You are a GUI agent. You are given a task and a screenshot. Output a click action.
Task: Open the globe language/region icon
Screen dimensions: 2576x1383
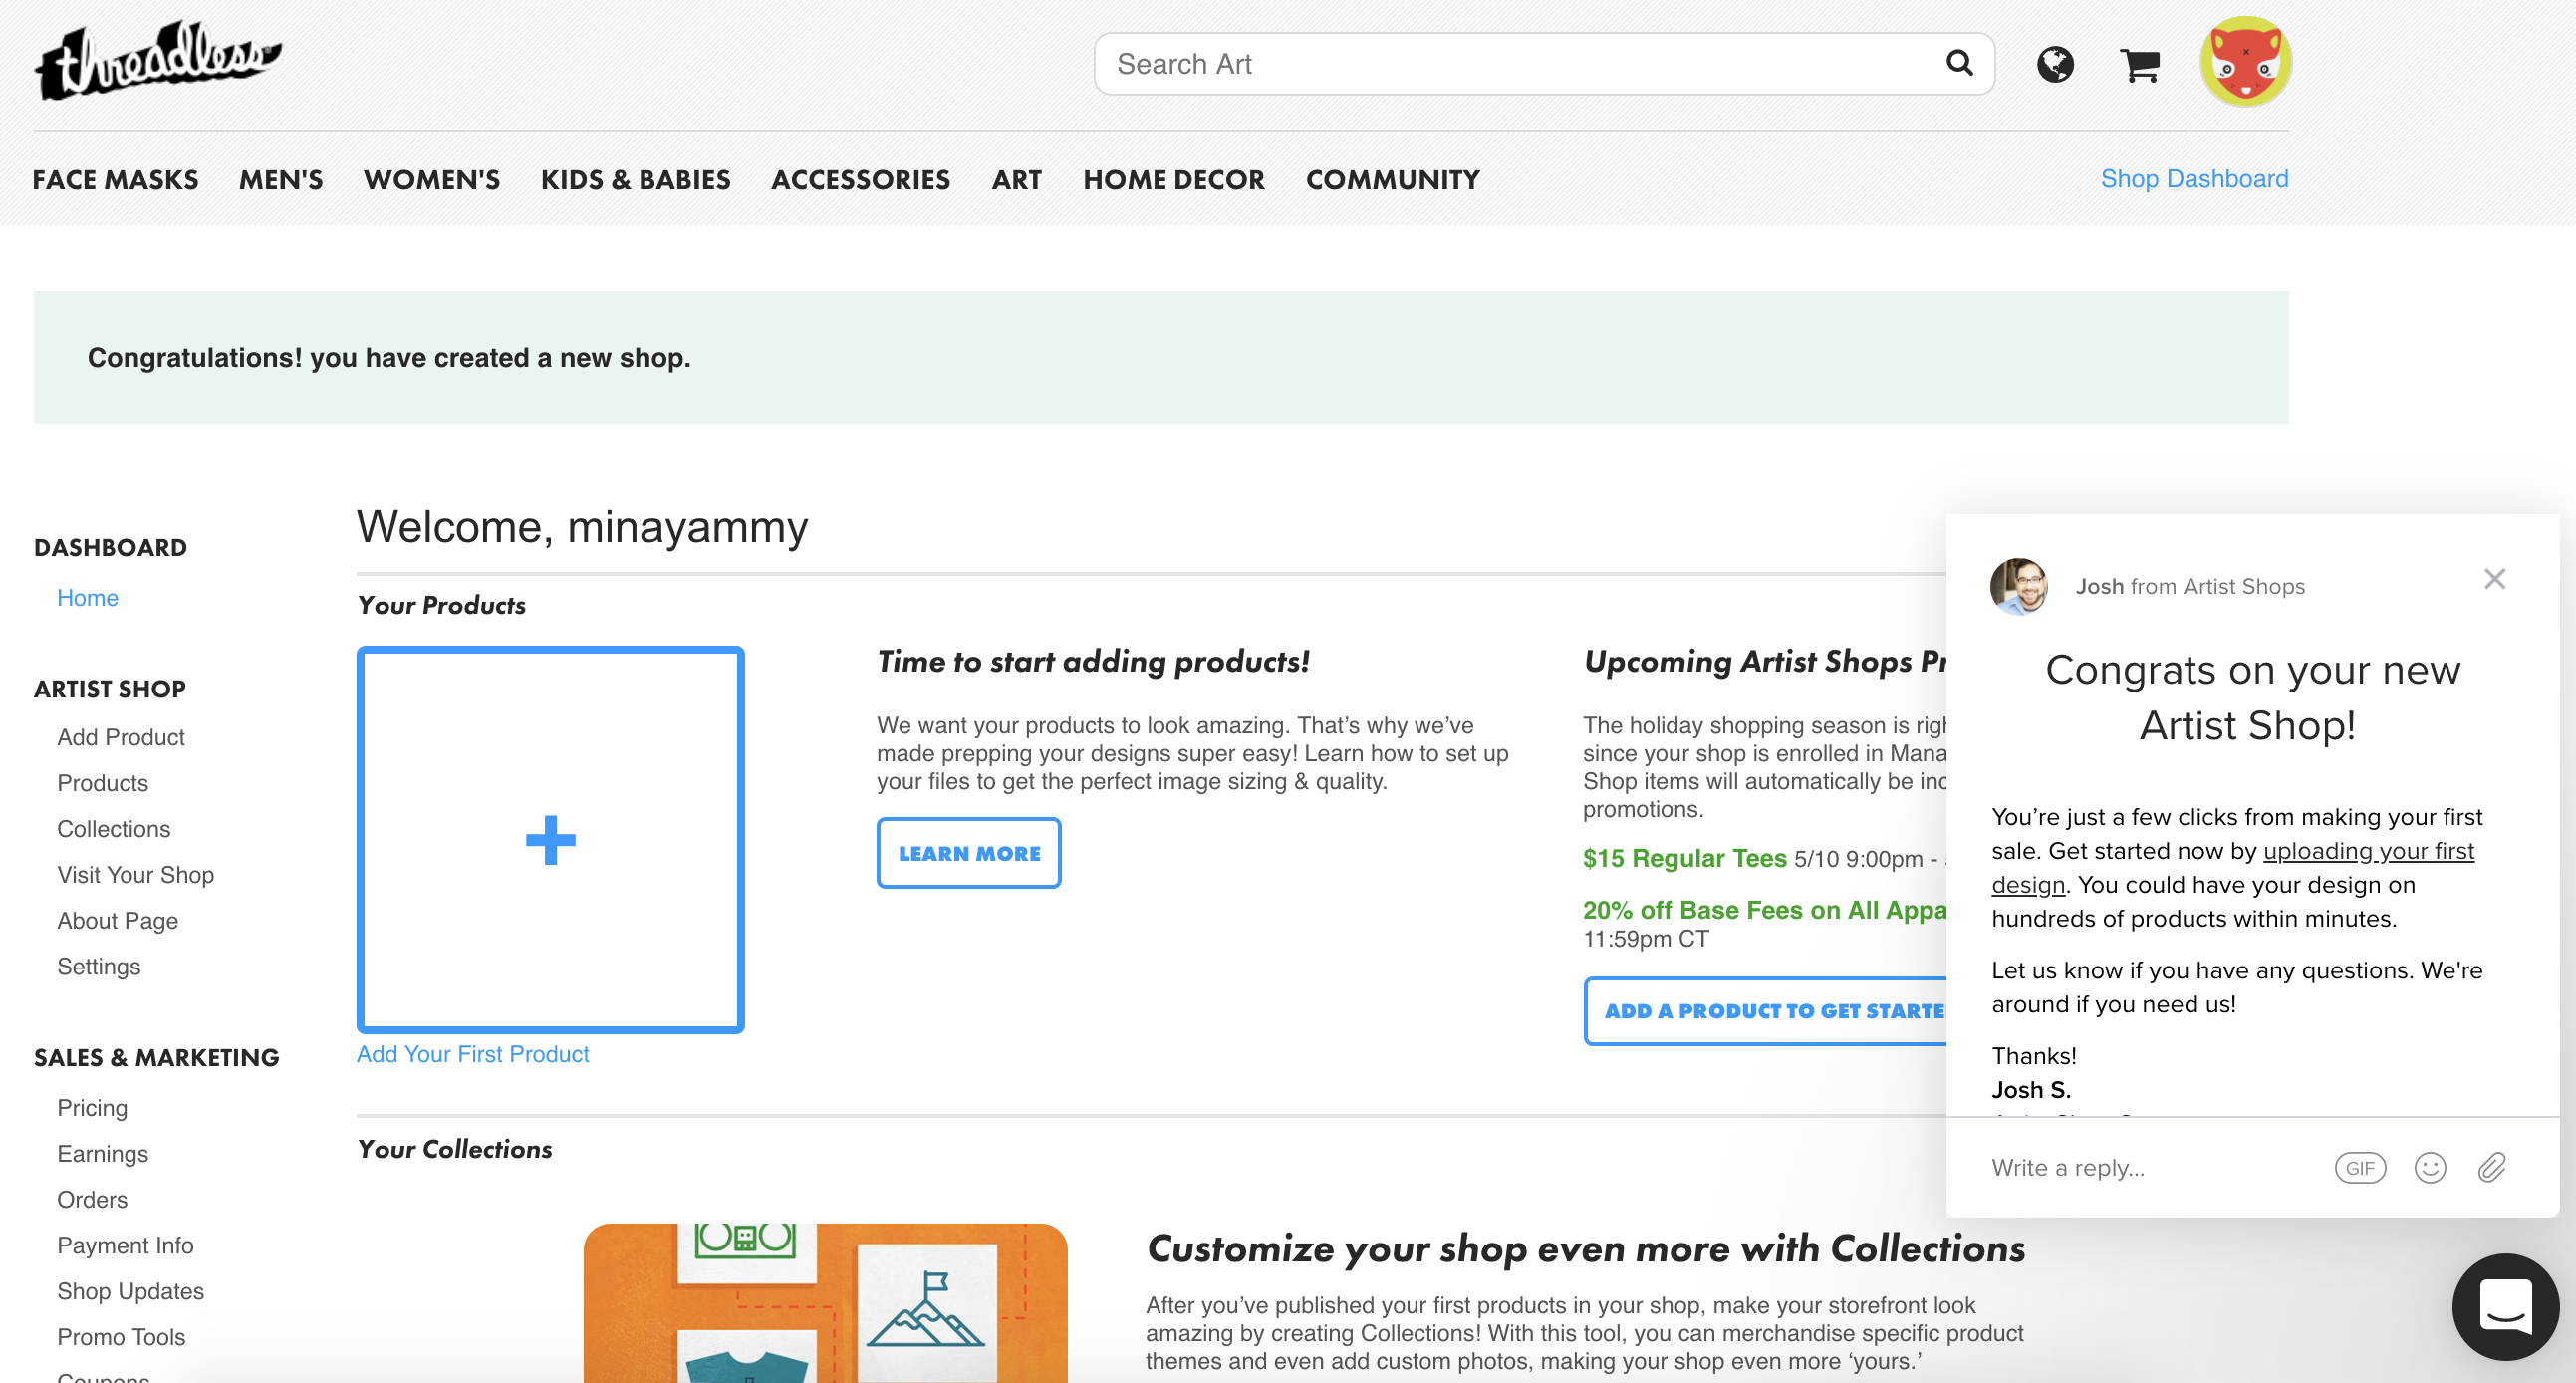pos(2055,65)
